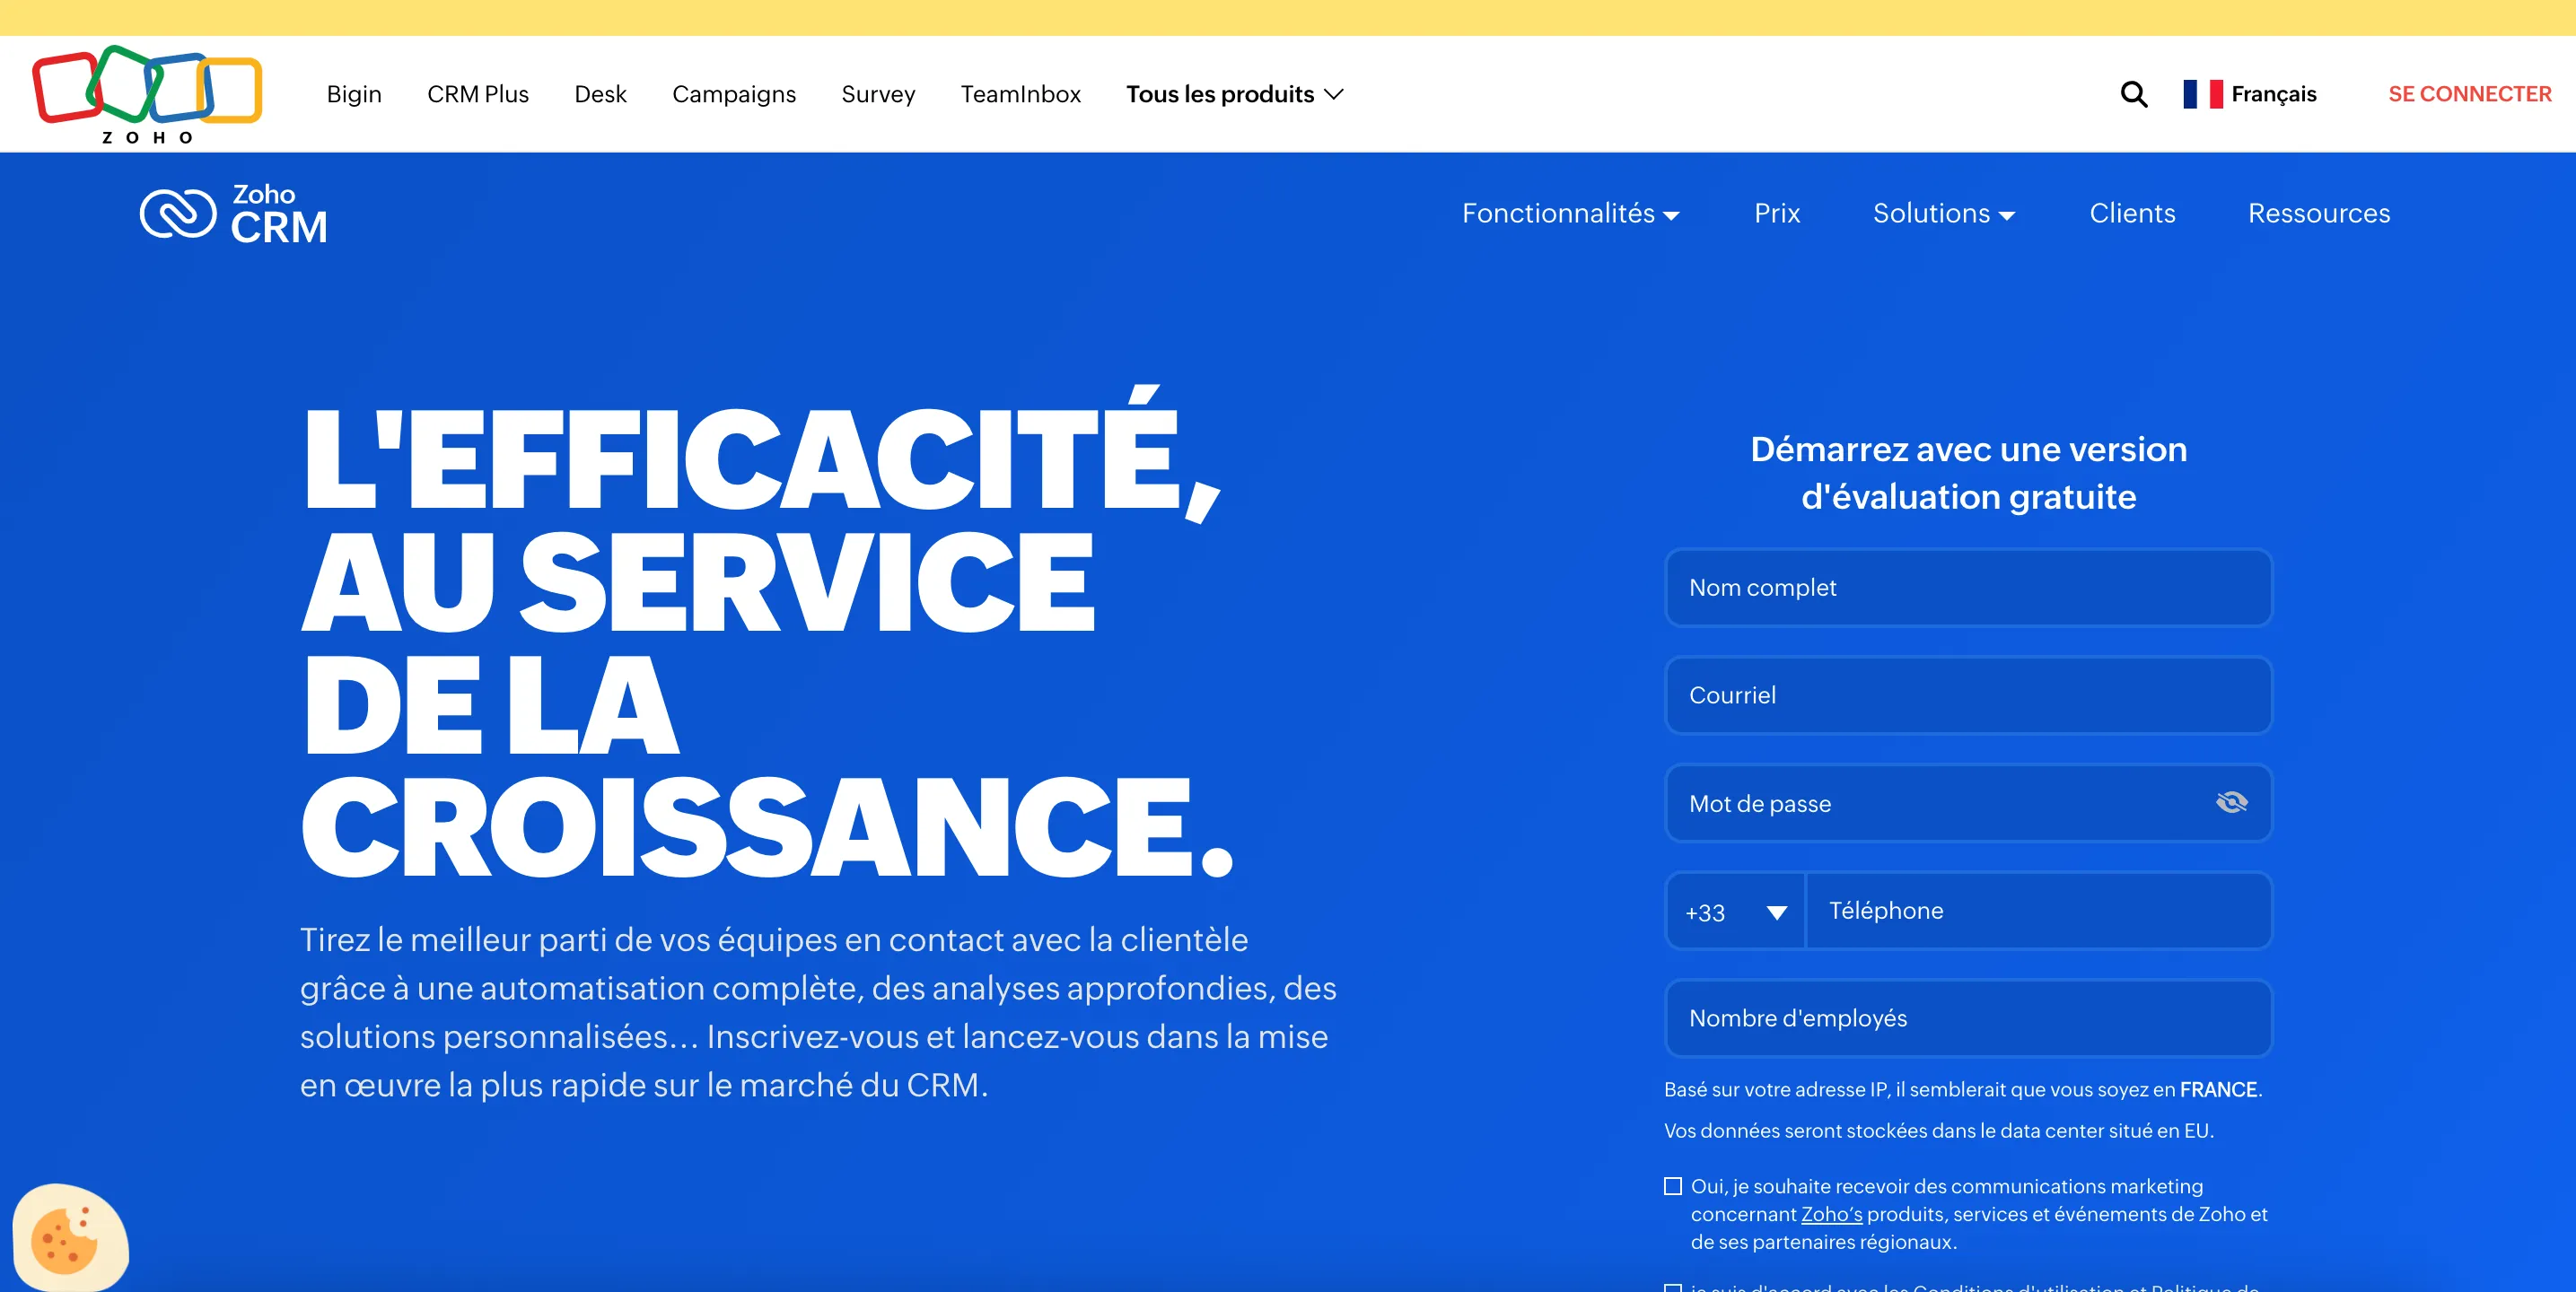Focus the Téléphone number field
2576x1292 pixels.
[2038, 911]
